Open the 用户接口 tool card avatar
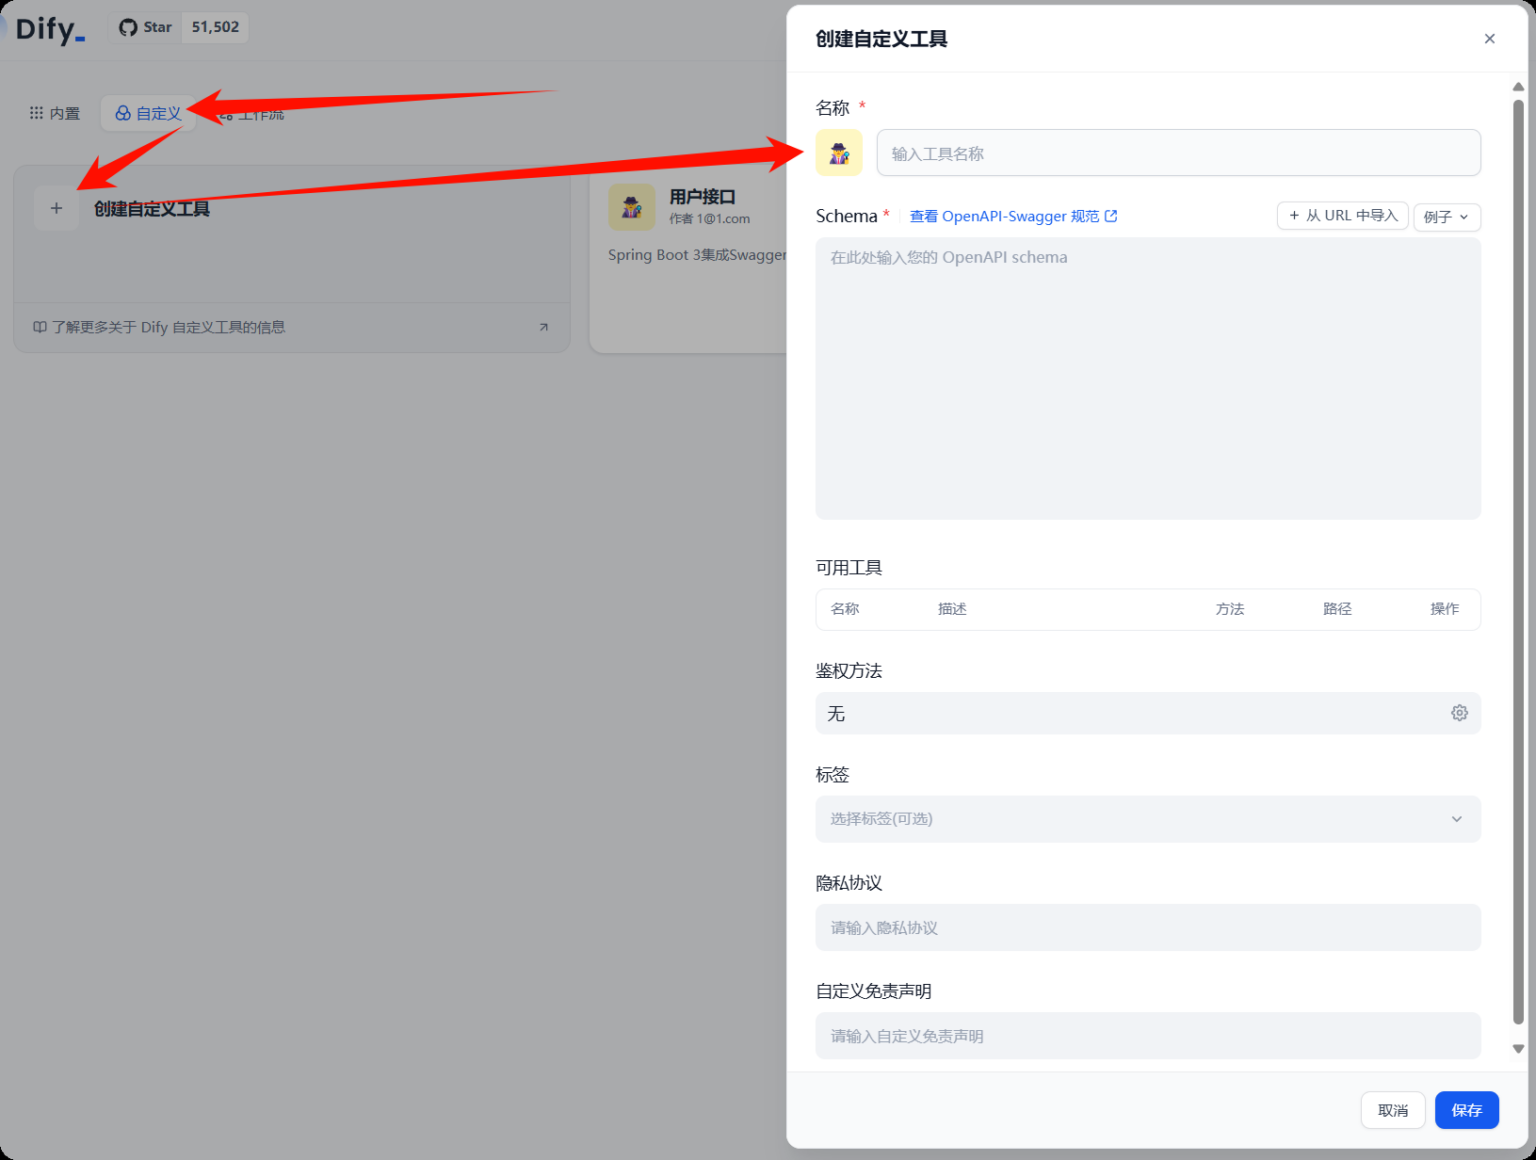Viewport: 1536px width, 1160px height. pos(632,207)
